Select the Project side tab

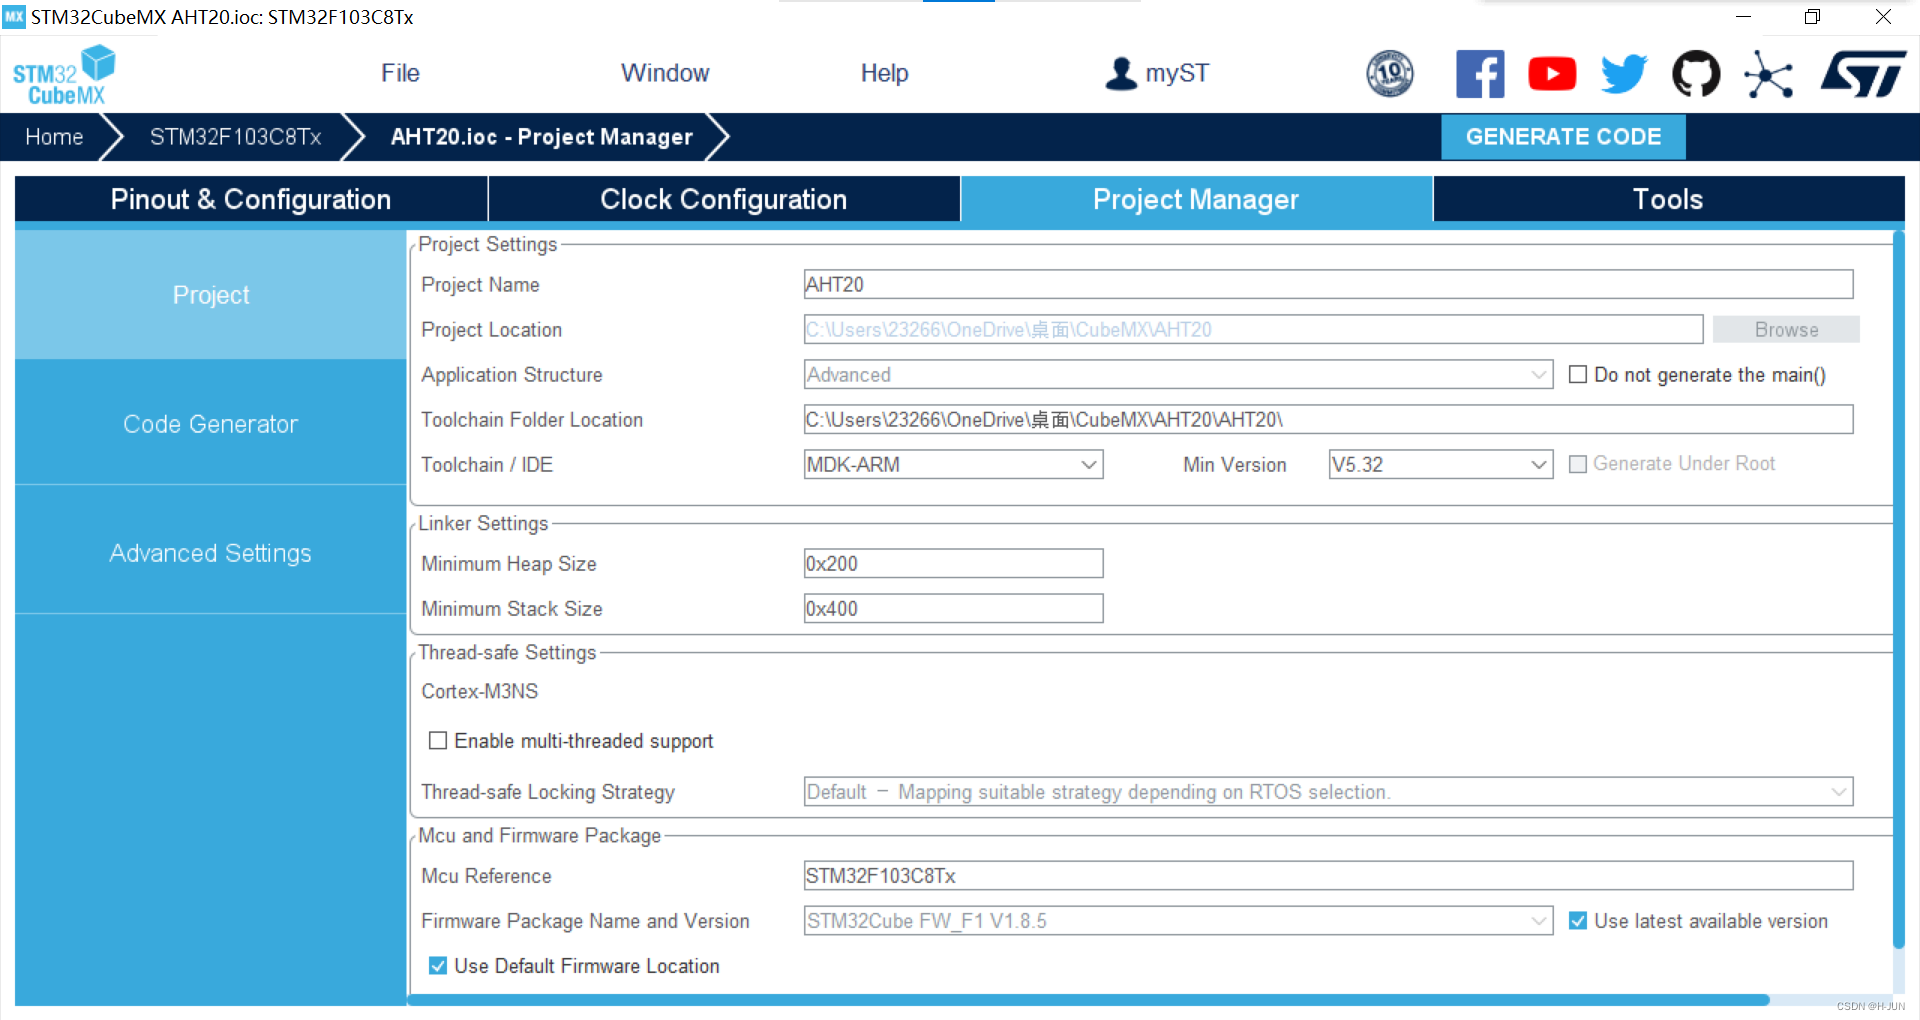click(x=211, y=295)
